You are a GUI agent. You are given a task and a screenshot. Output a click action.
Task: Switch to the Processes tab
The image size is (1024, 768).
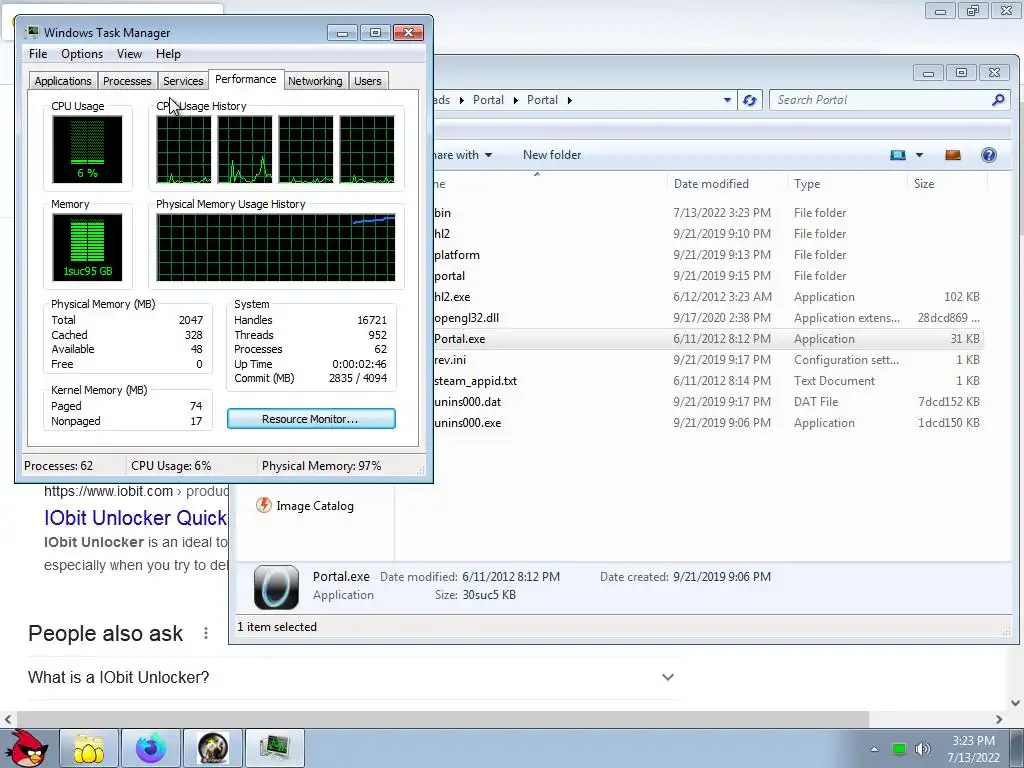pos(127,81)
